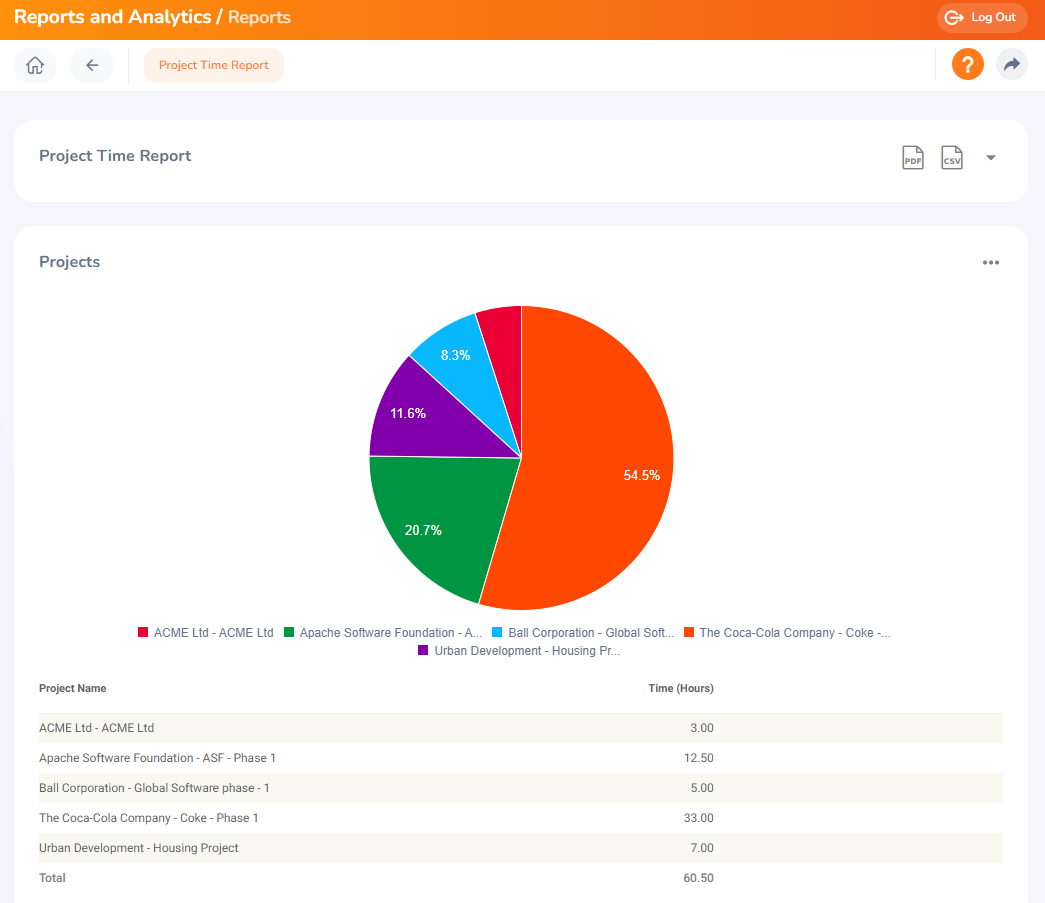Click the 60.50 total hours value
The height and width of the screenshot is (903, 1045).
point(698,878)
